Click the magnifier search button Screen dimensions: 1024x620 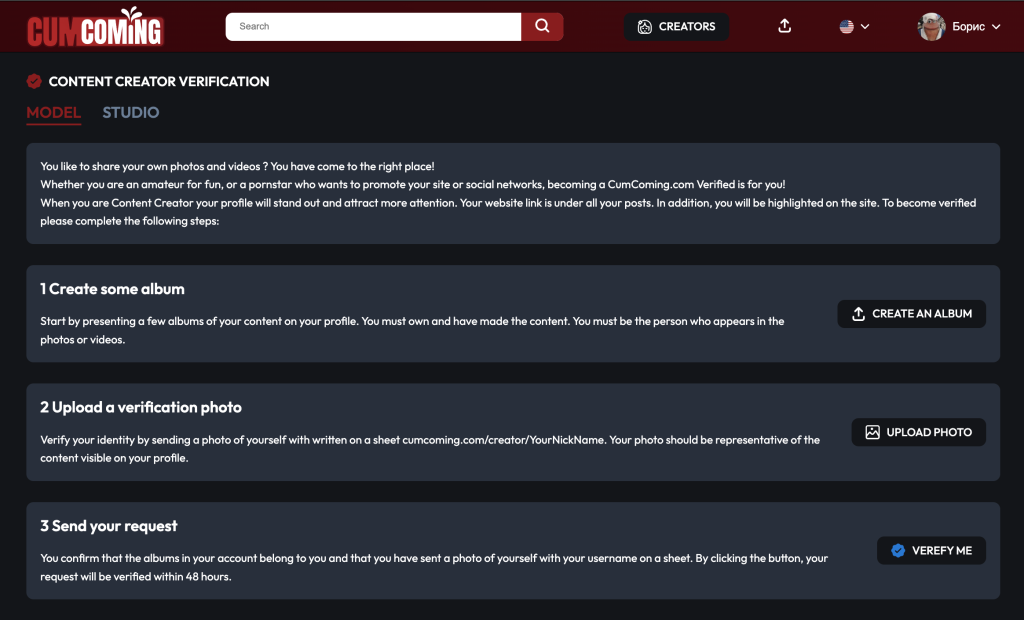(542, 27)
